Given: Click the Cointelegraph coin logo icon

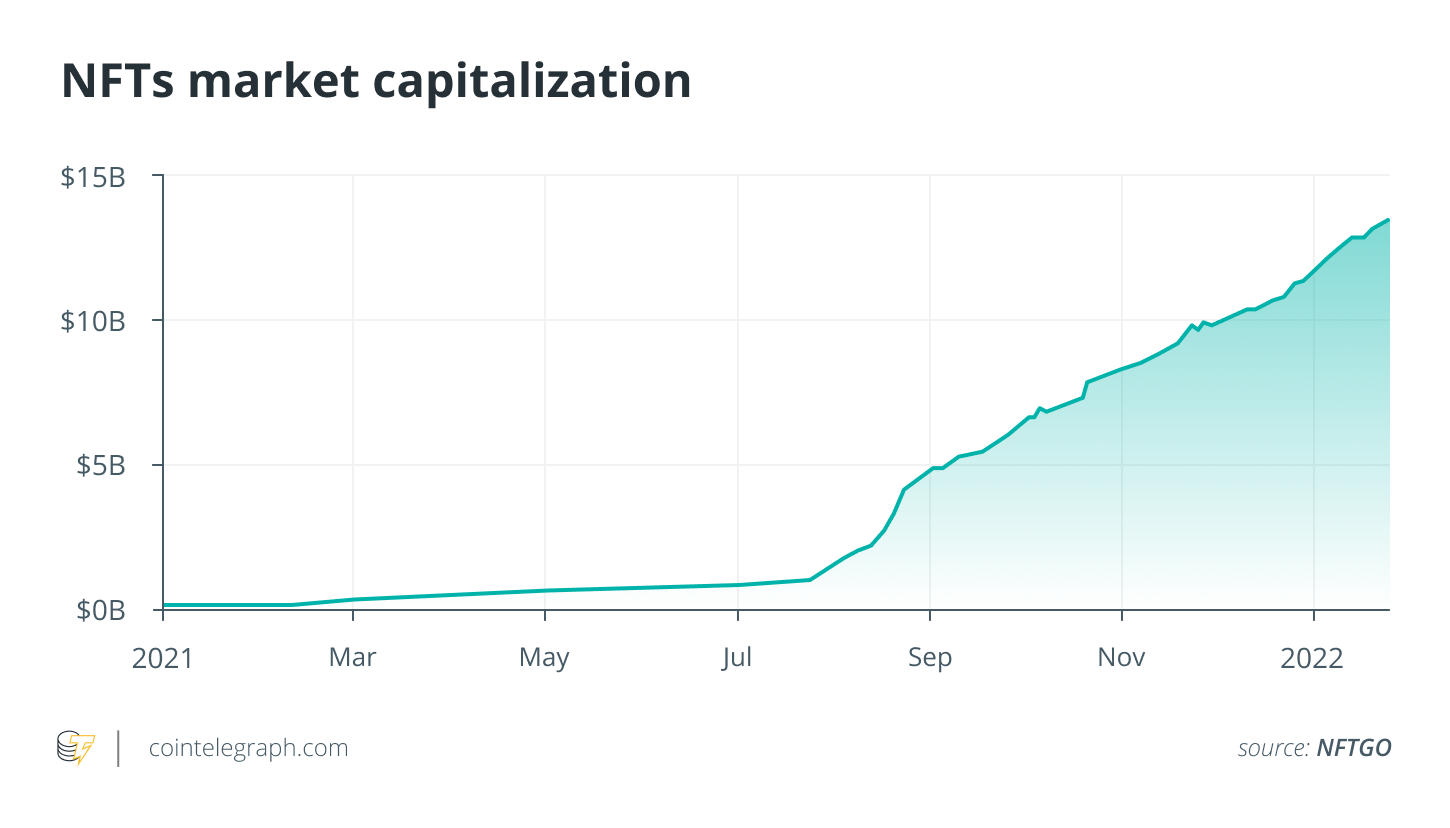Looking at the screenshot, I should [x=75, y=748].
